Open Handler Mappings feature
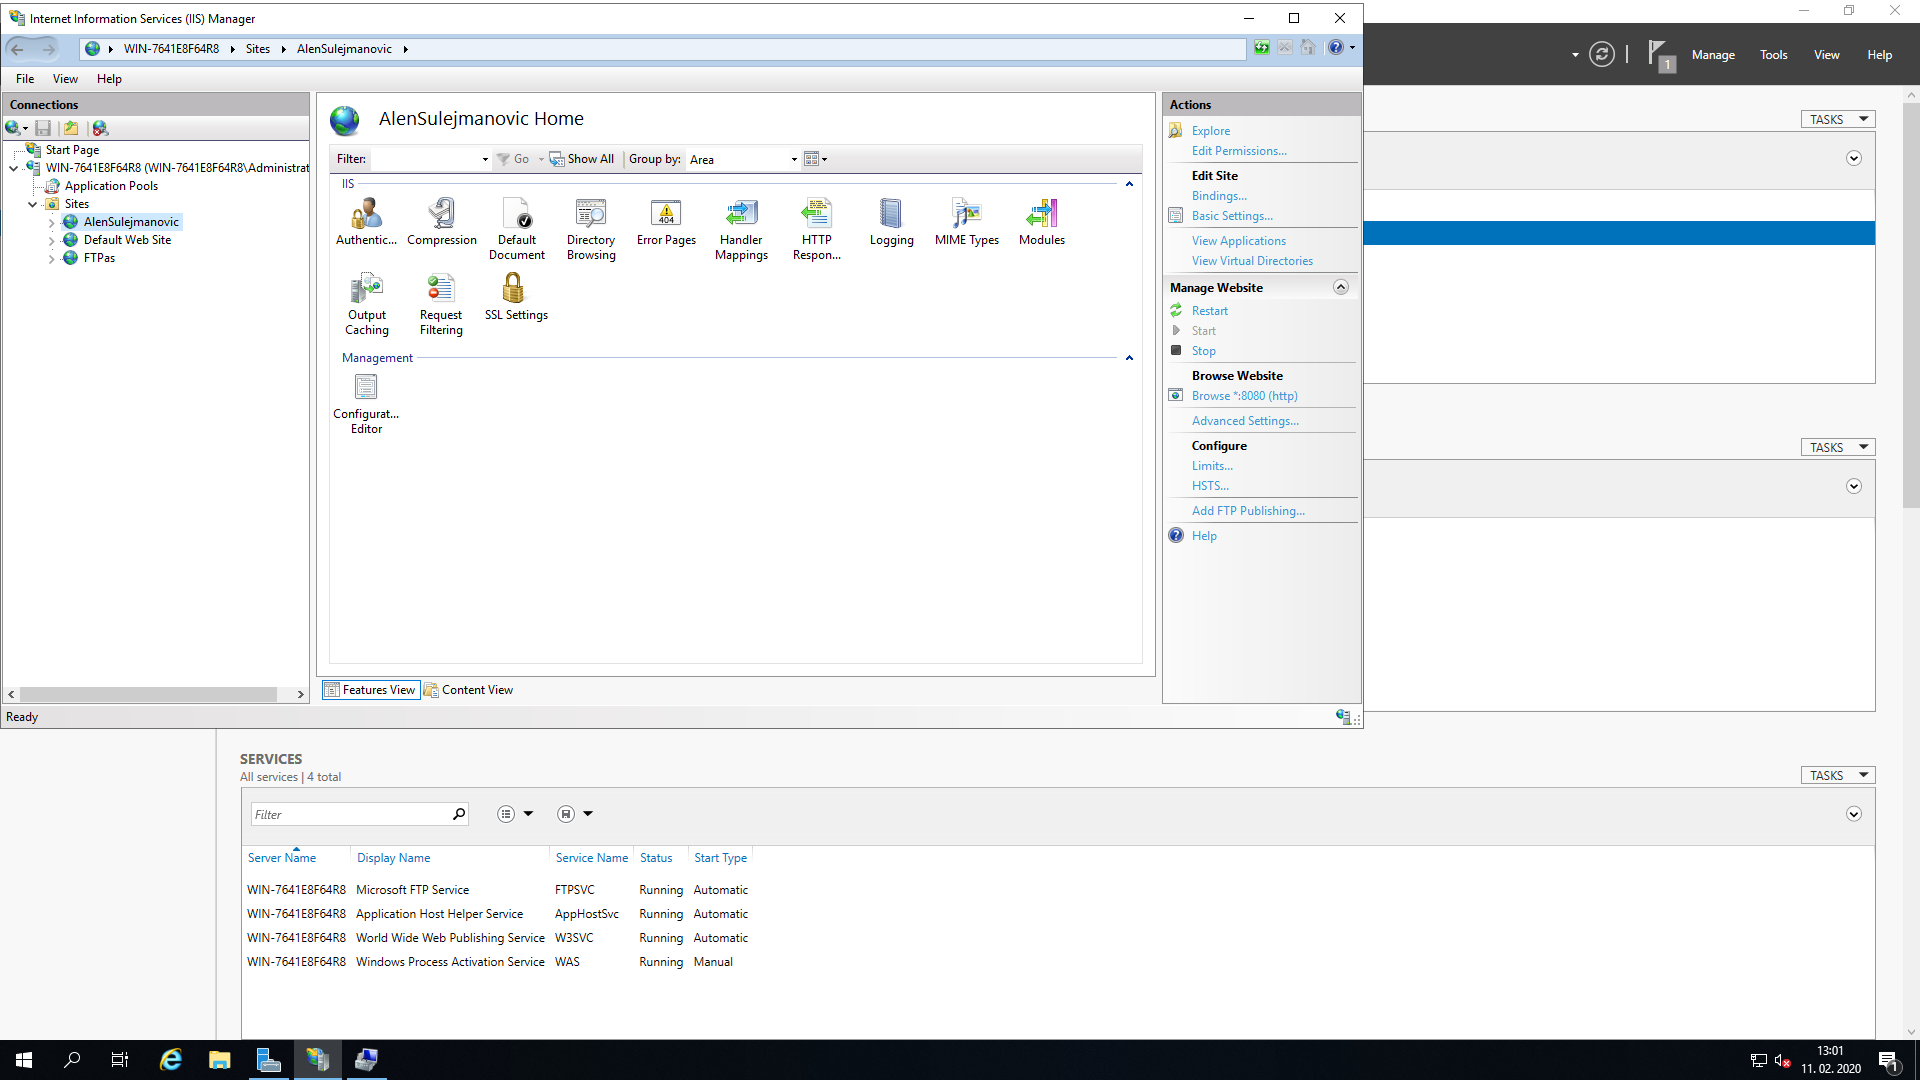Viewport: 1920px width, 1080px height. tap(741, 229)
